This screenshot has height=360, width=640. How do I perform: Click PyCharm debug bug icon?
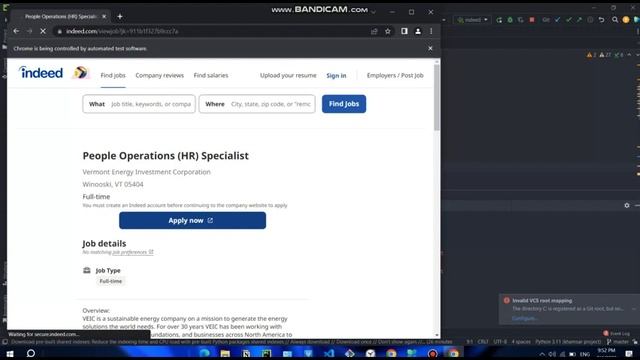point(510,20)
